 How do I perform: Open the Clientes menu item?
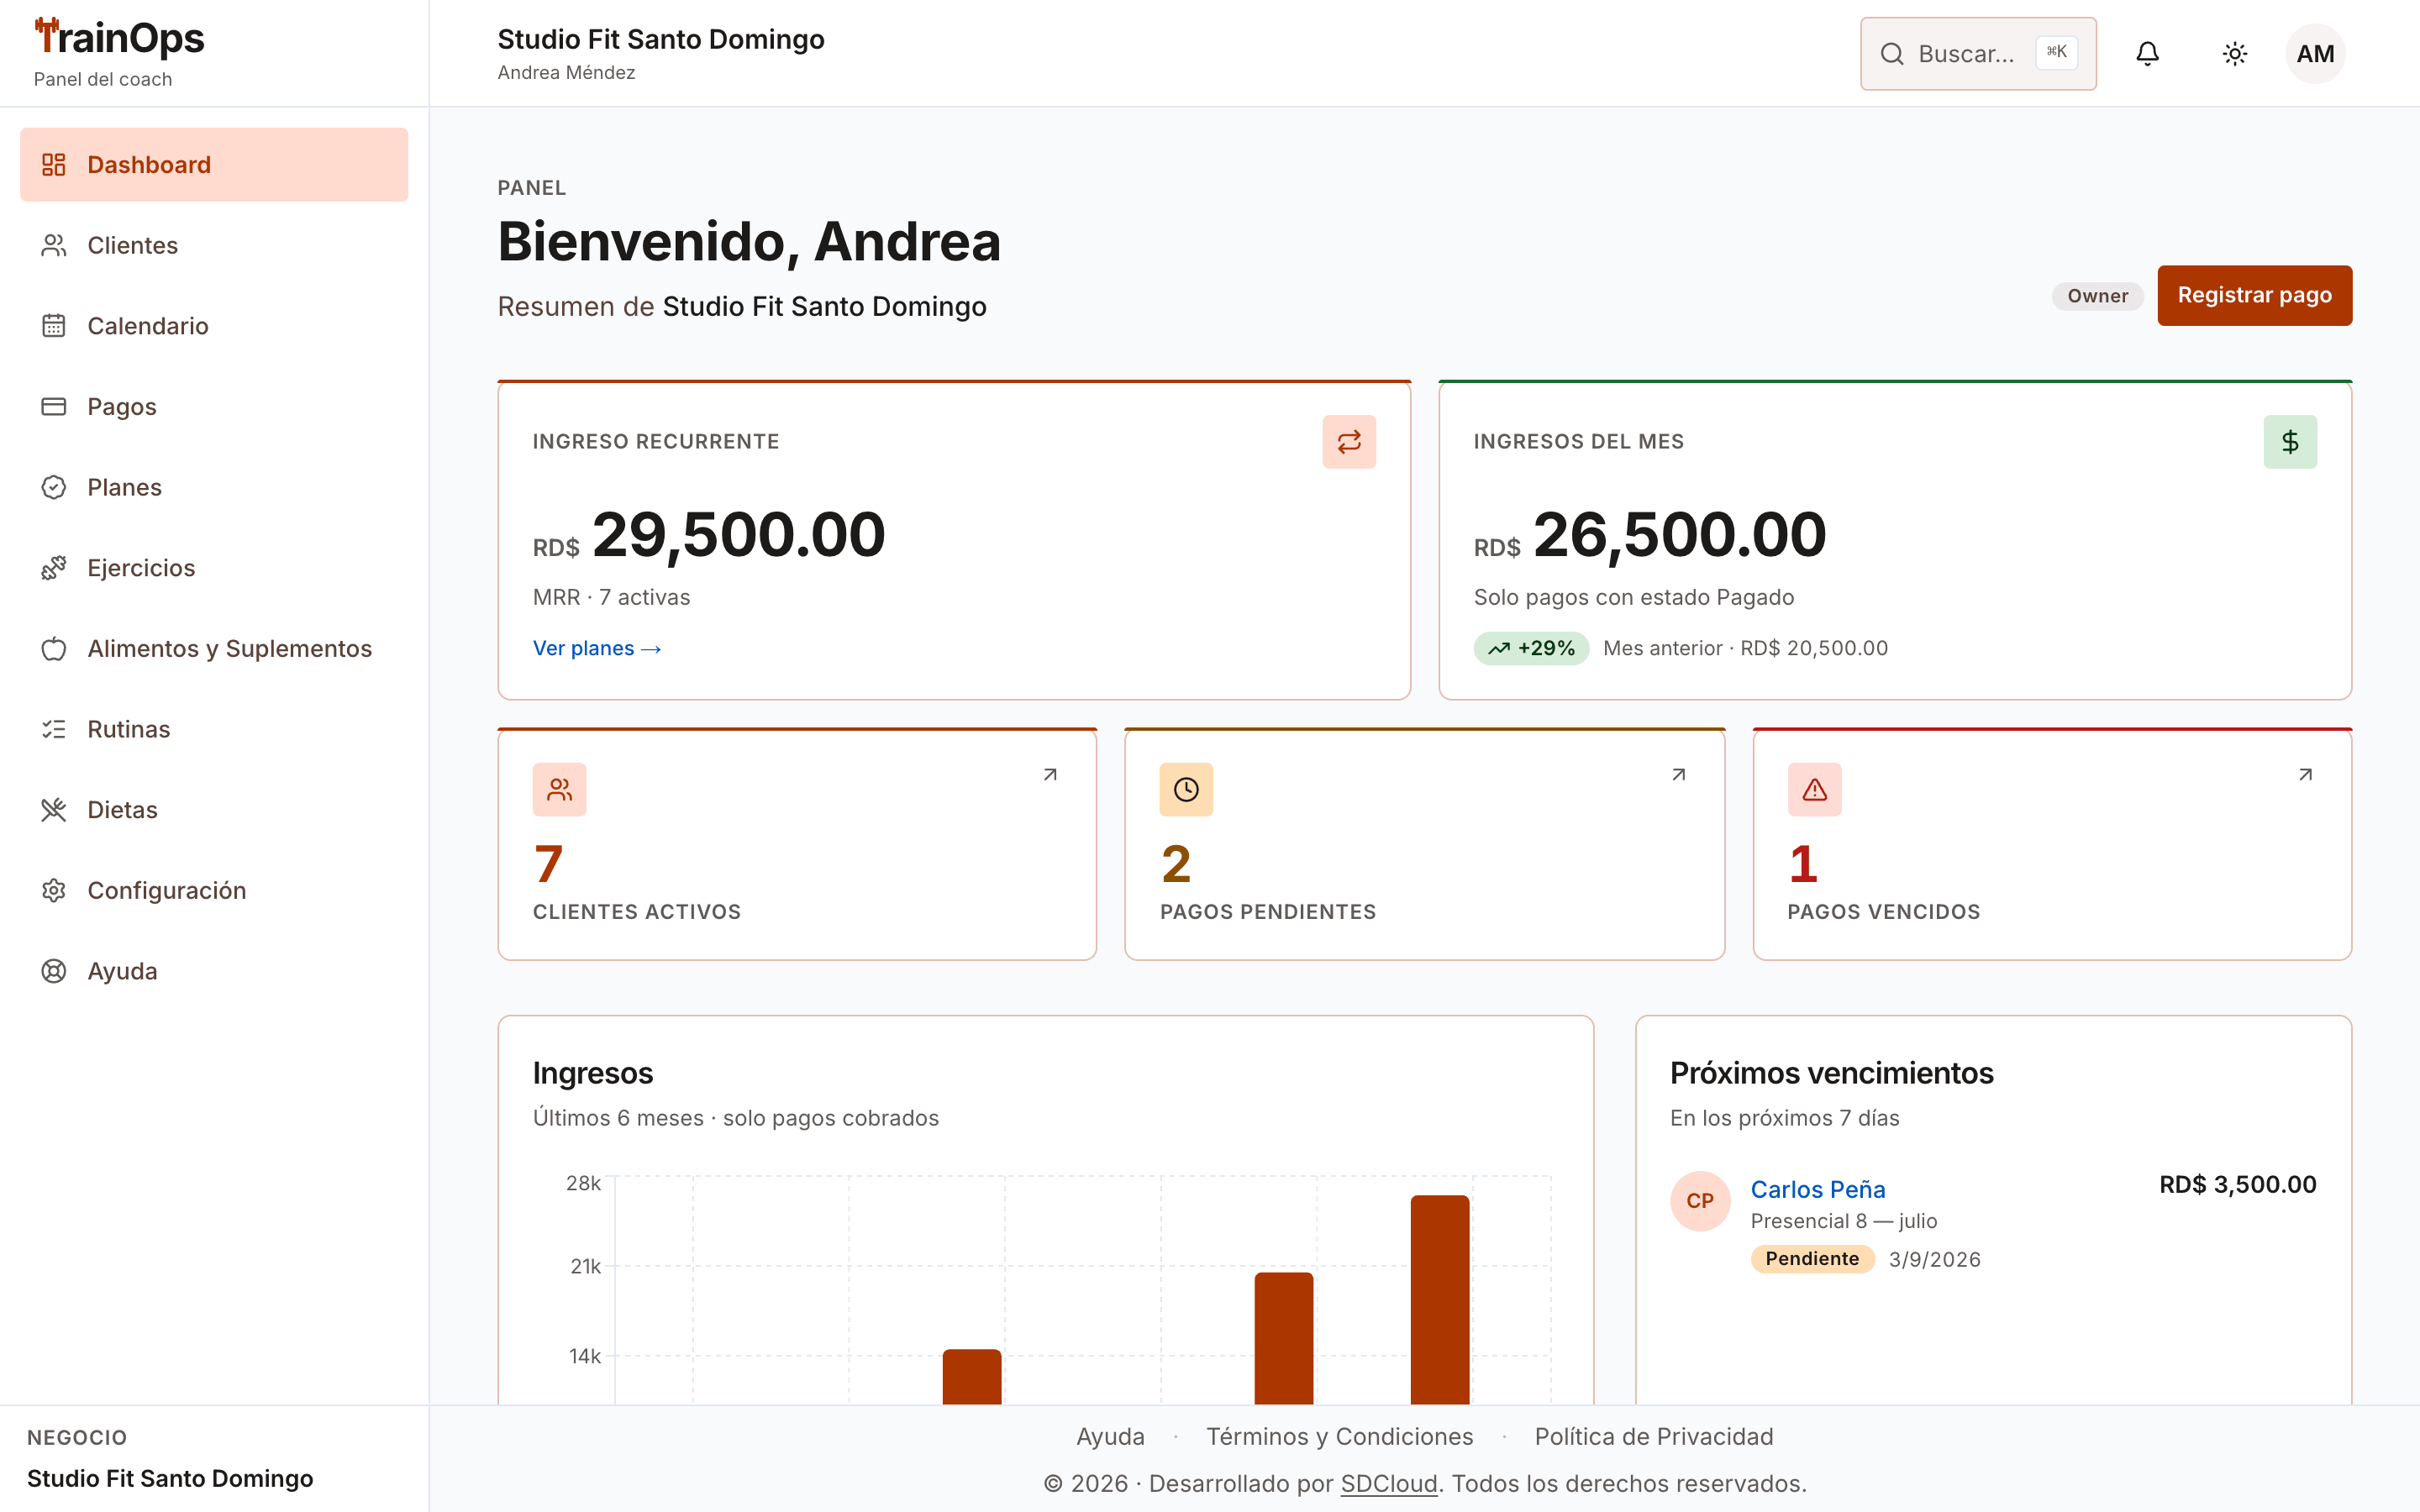pyautogui.click(x=214, y=245)
